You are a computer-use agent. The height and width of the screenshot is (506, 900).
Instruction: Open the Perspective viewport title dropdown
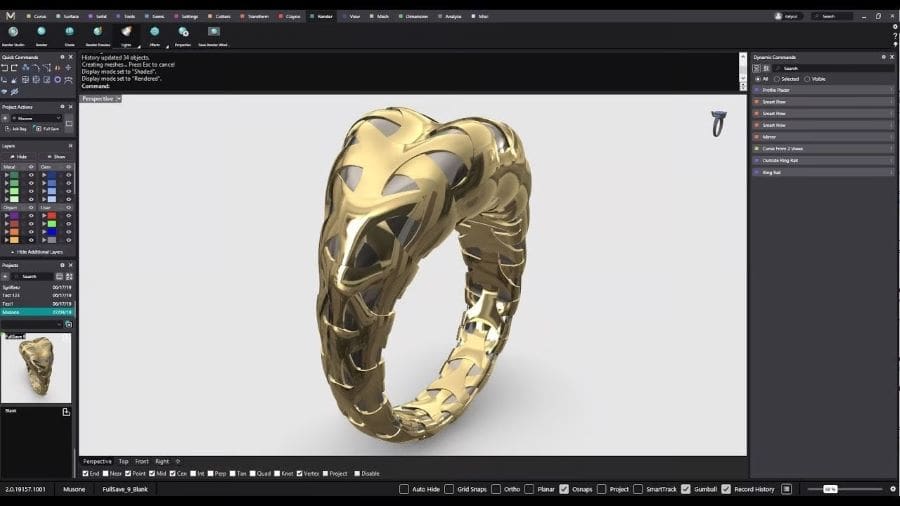click(119, 99)
